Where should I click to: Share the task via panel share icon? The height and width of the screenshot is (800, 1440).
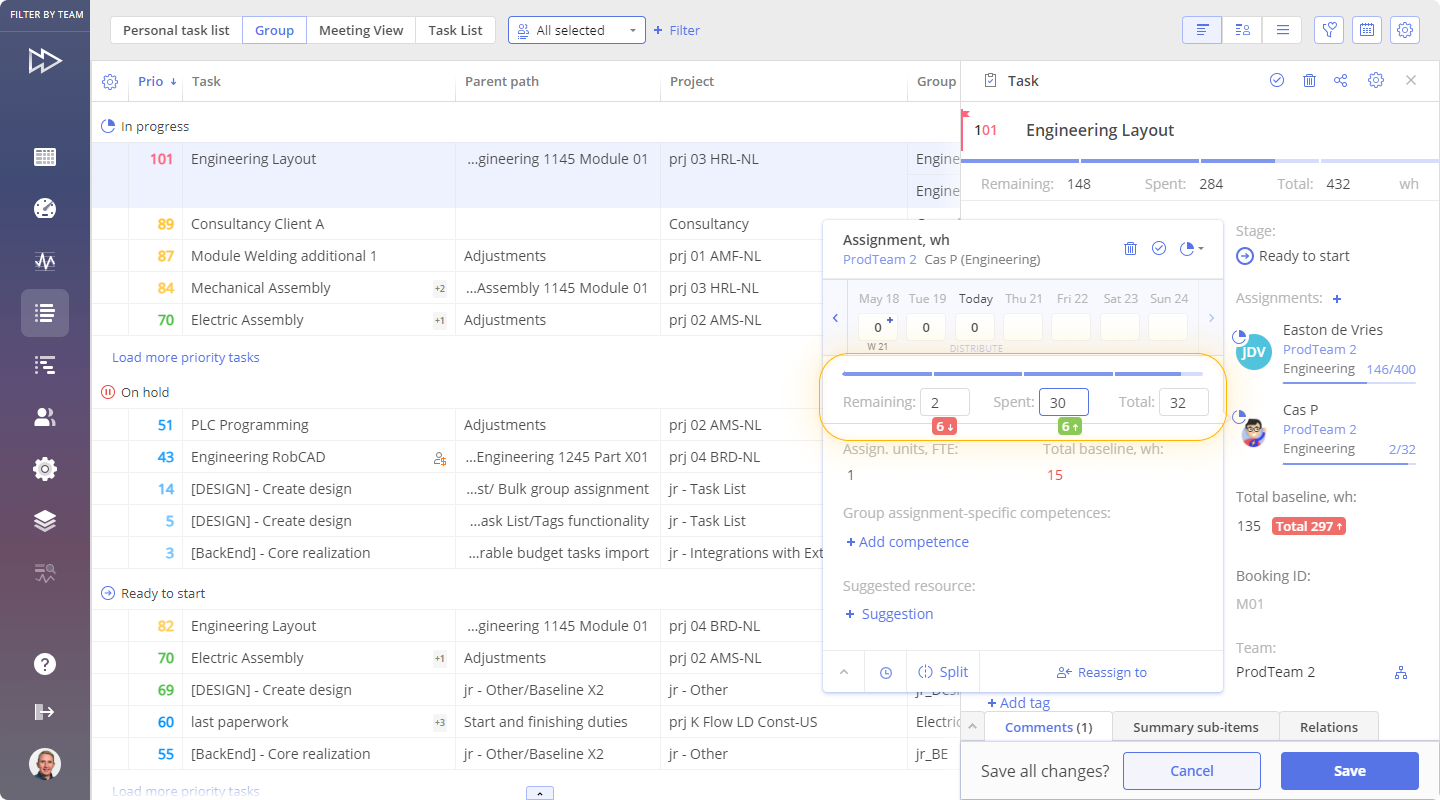(1341, 81)
